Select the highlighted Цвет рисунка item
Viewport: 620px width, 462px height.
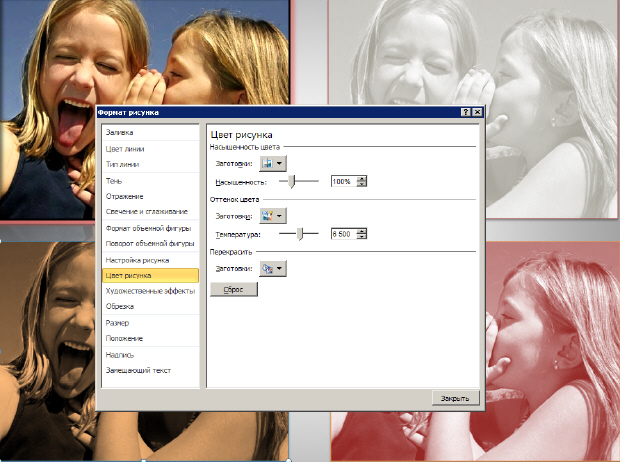click(150, 276)
